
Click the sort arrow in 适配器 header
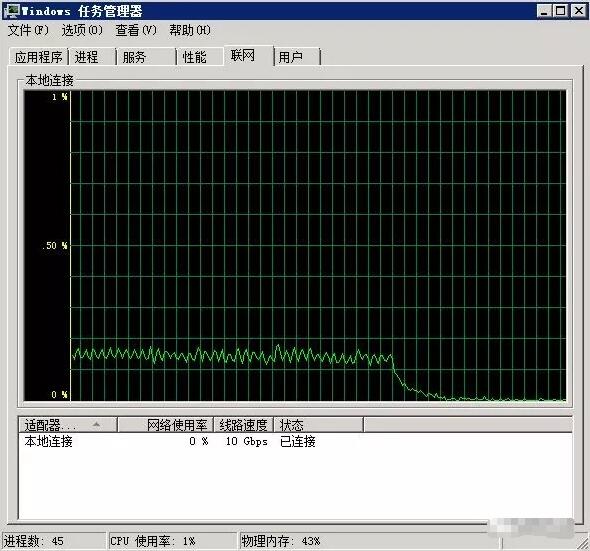96,425
